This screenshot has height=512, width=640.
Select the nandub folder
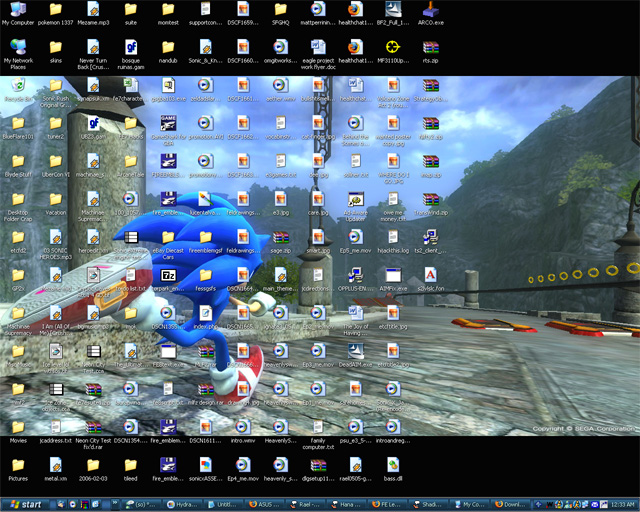coord(168,51)
